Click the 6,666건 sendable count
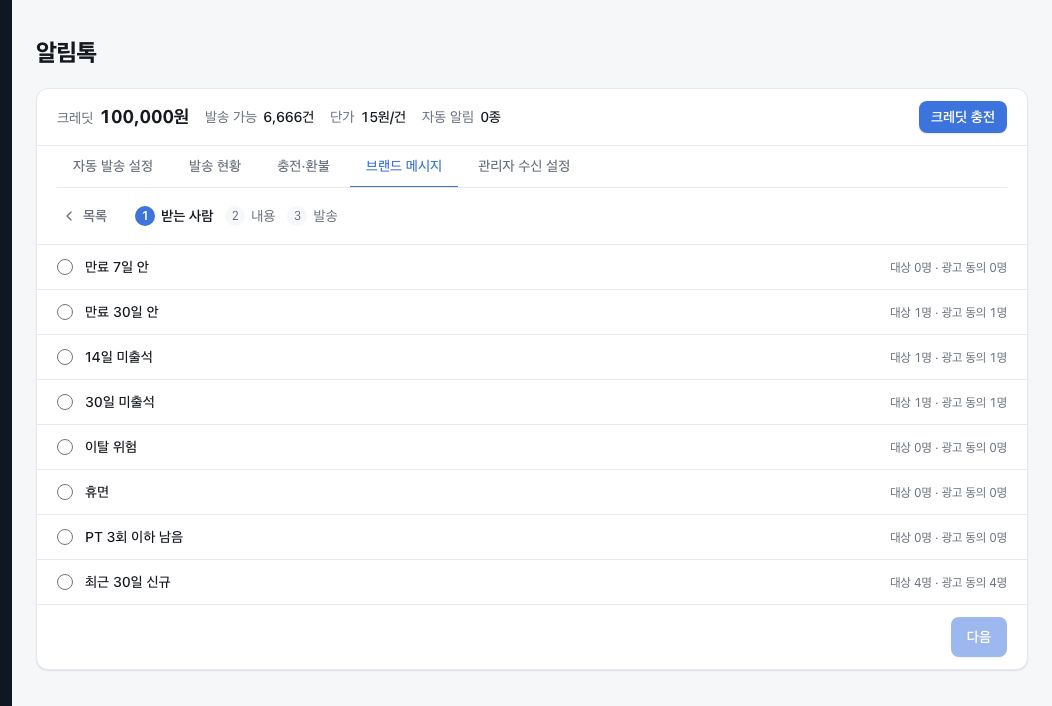Screen dimensions: 1052x706 288,117
